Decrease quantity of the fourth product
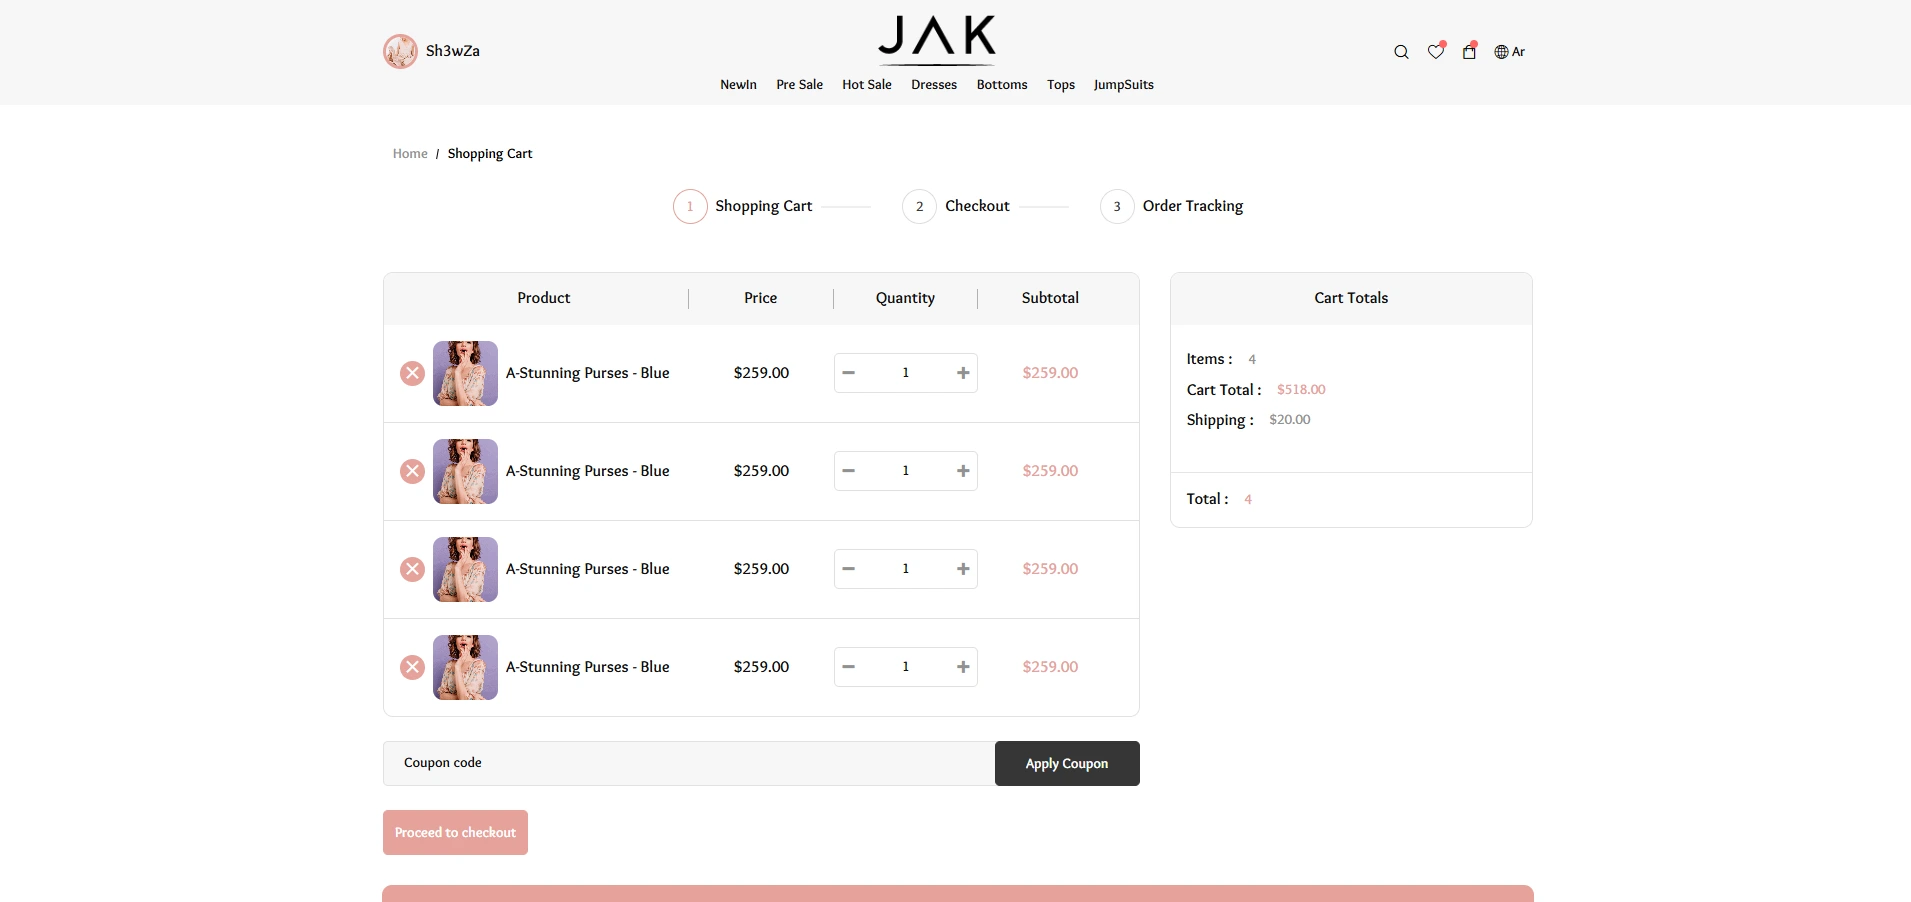The width and height of the screenshot is (1911, 902). click(849, 667)
